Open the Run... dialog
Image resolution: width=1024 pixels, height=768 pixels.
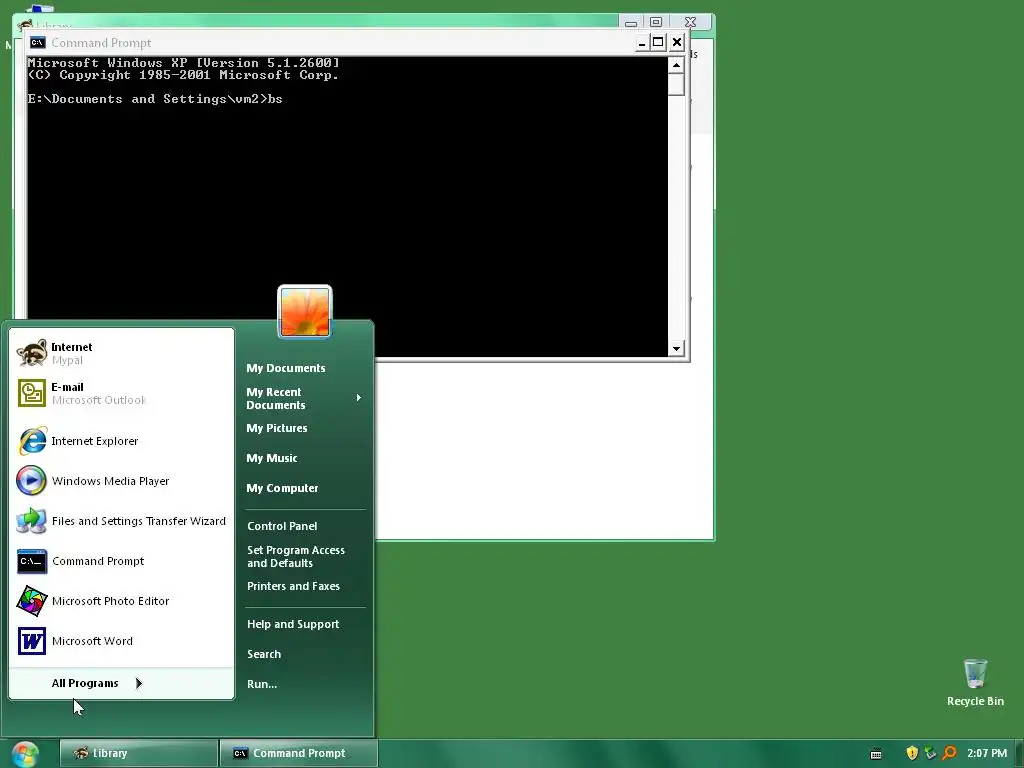(x=262, y=684)
